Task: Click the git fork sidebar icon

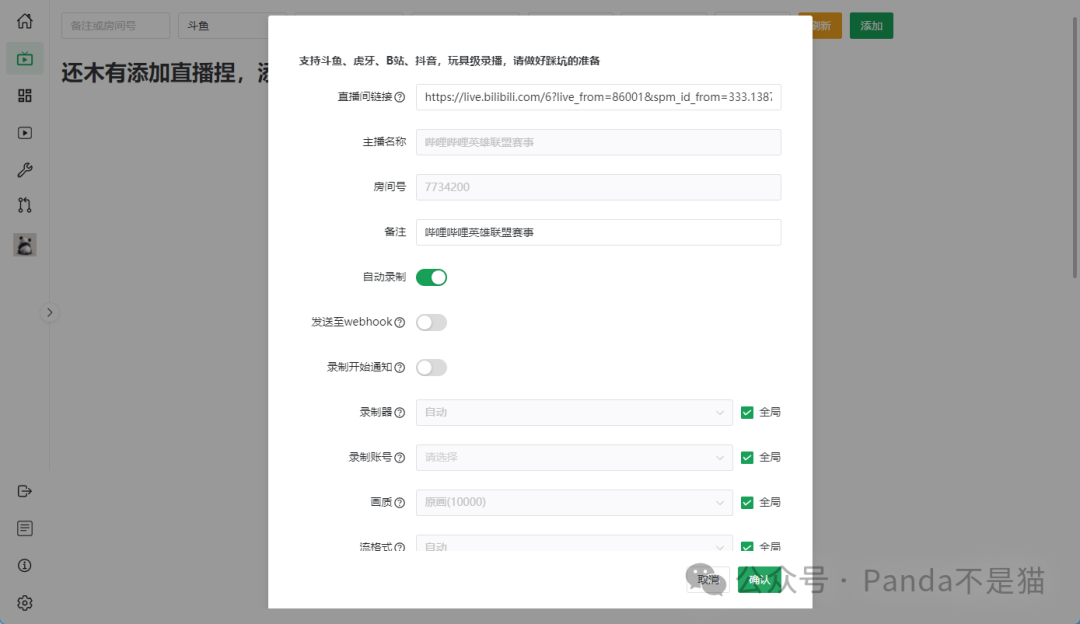Action: pos(25,207)
